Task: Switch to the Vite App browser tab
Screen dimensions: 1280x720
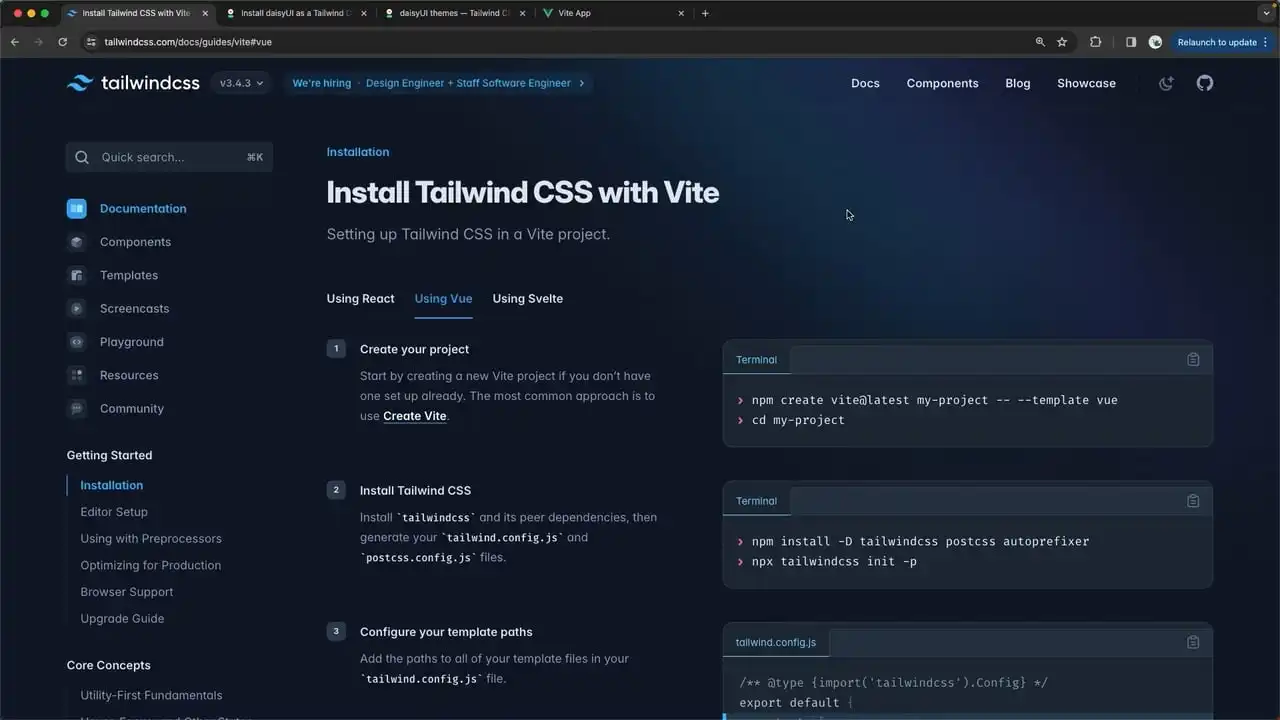Action: pos(614,13)
